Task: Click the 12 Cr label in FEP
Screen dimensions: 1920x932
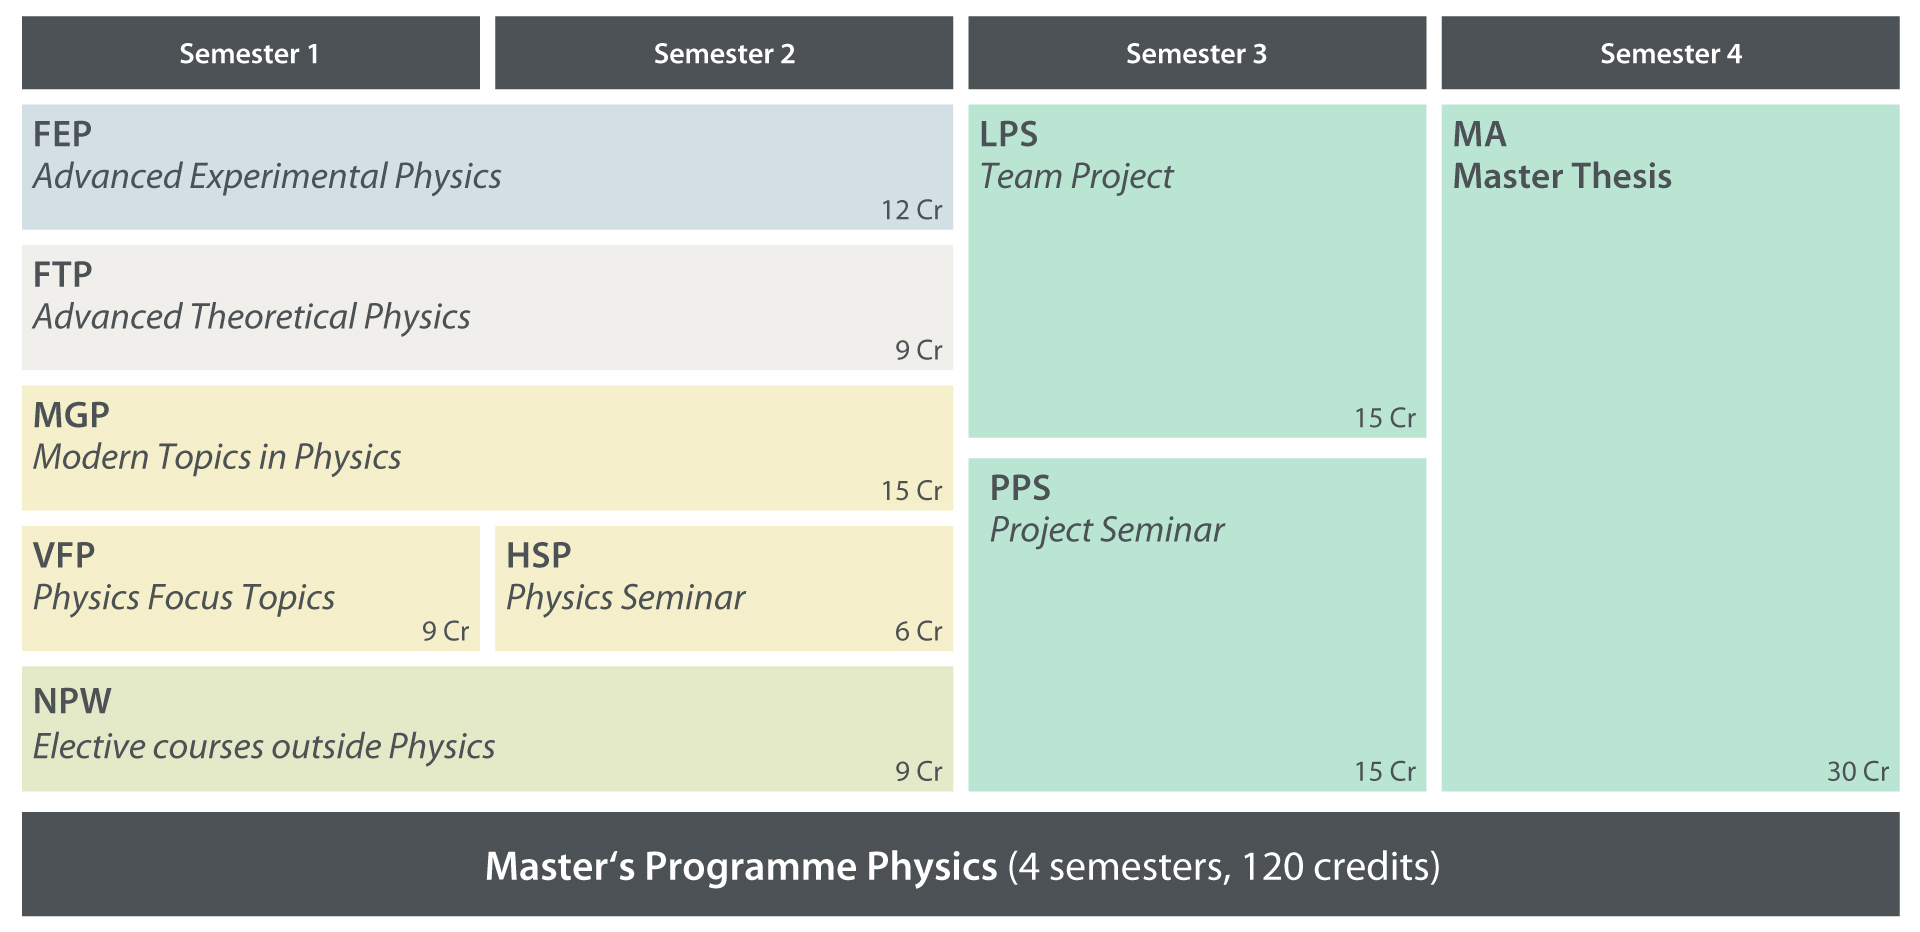Action: pyautogui.click(x=911, y=210)
